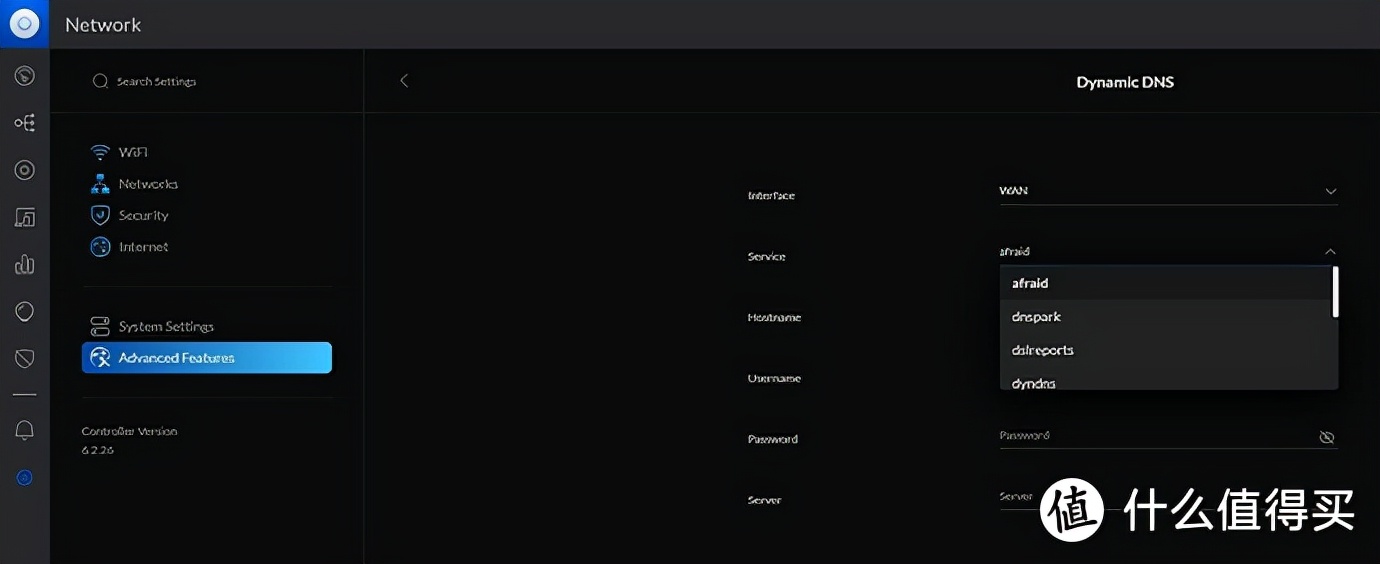
Task: Toggle password visibility eye icon
Action: tap(1327, 437)
